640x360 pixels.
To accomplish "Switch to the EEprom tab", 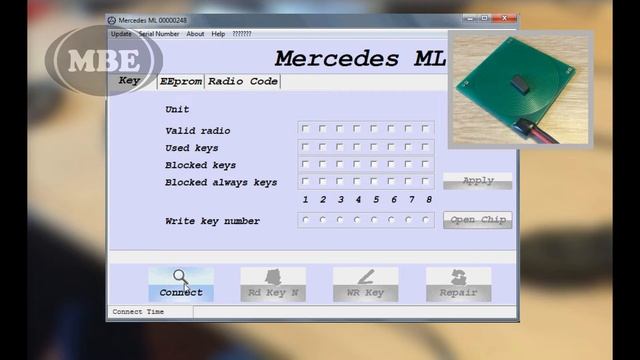I will (181, 82).
